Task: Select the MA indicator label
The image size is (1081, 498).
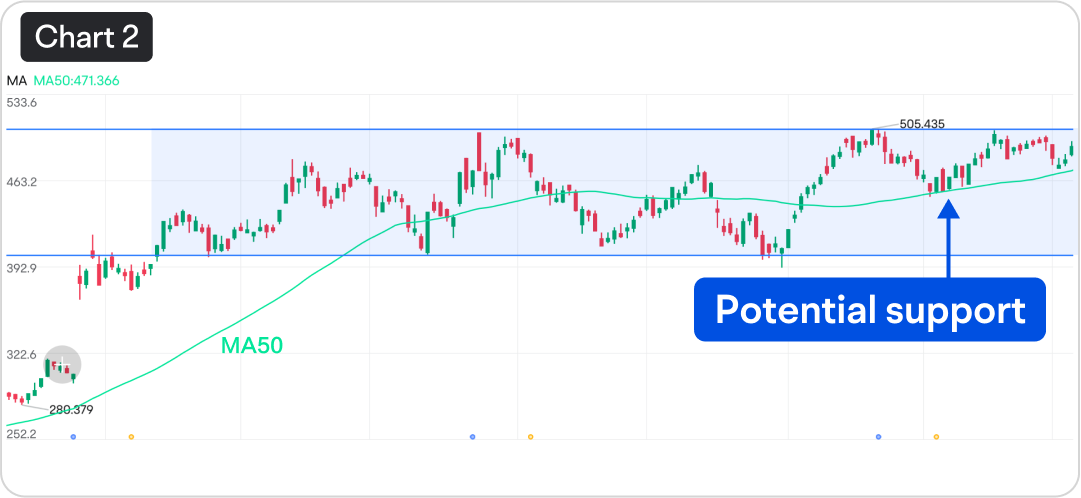Action: [17, 81]
